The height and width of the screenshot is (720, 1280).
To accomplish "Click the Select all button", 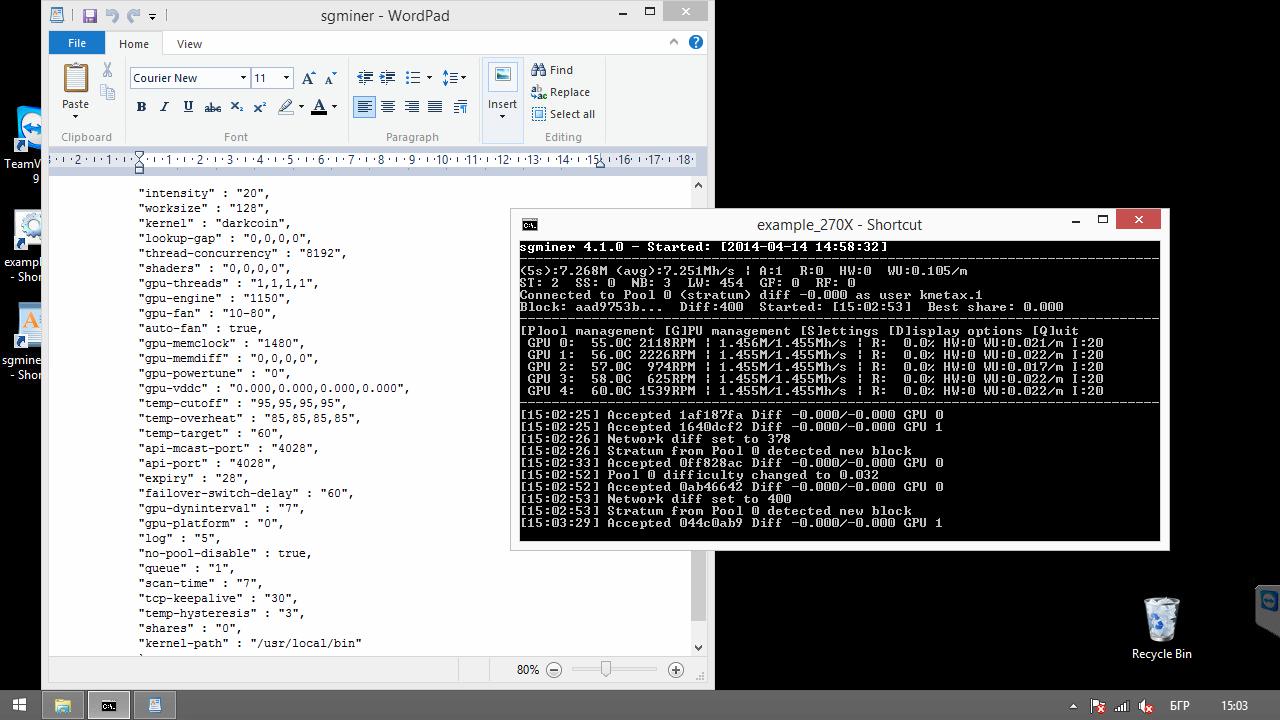I will [x=563, y=114].
